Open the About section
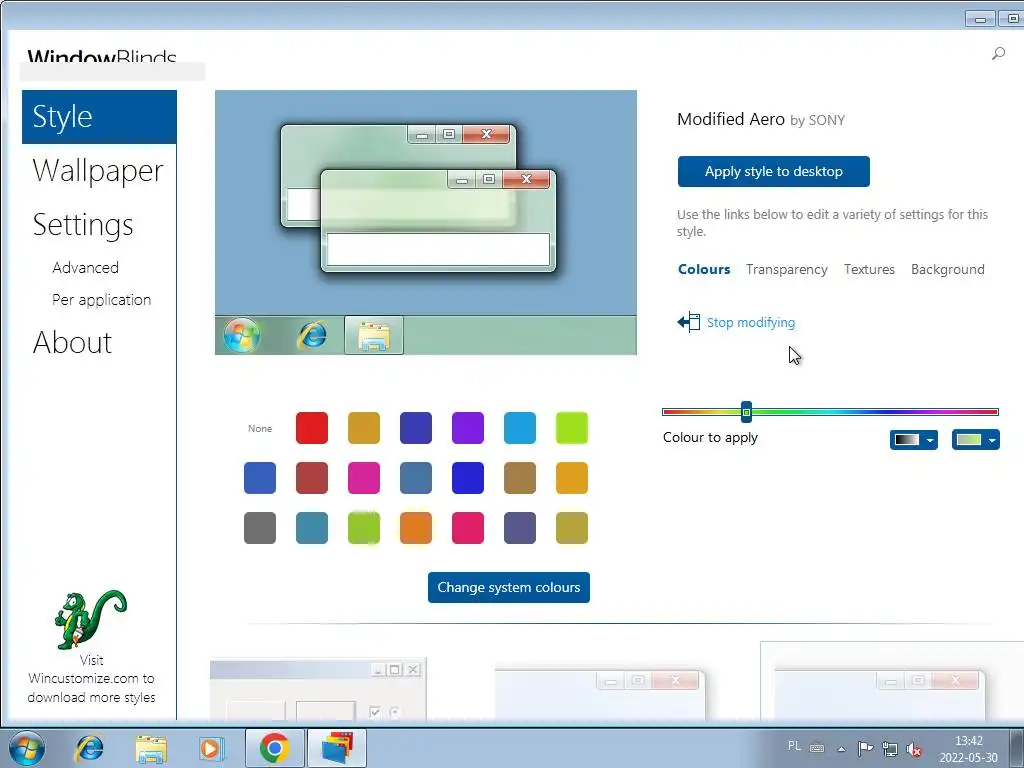Image resolution: width=1024 pixels, height=768 pixels. 72,342
